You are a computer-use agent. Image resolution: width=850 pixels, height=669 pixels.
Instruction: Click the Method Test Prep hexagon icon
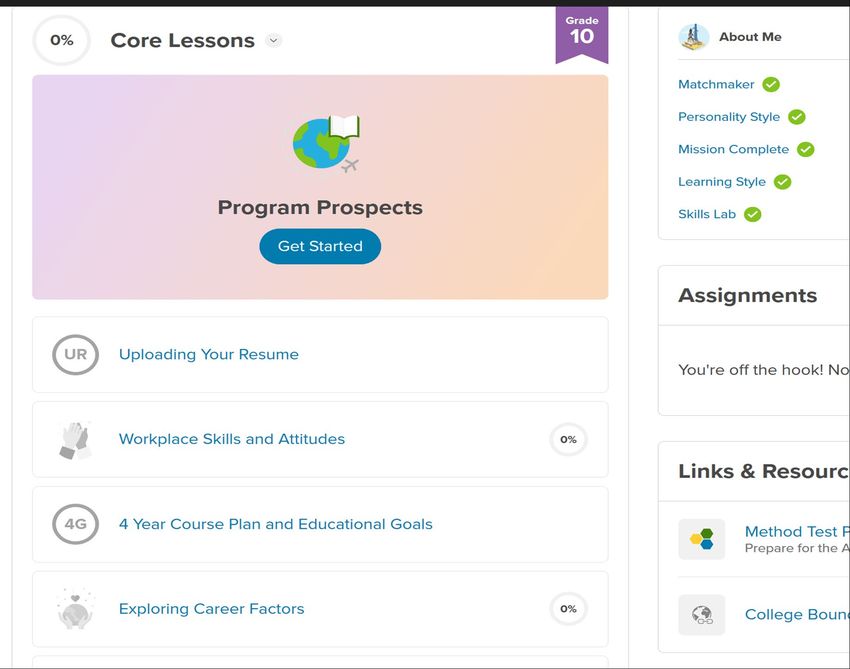click(701, 540)
